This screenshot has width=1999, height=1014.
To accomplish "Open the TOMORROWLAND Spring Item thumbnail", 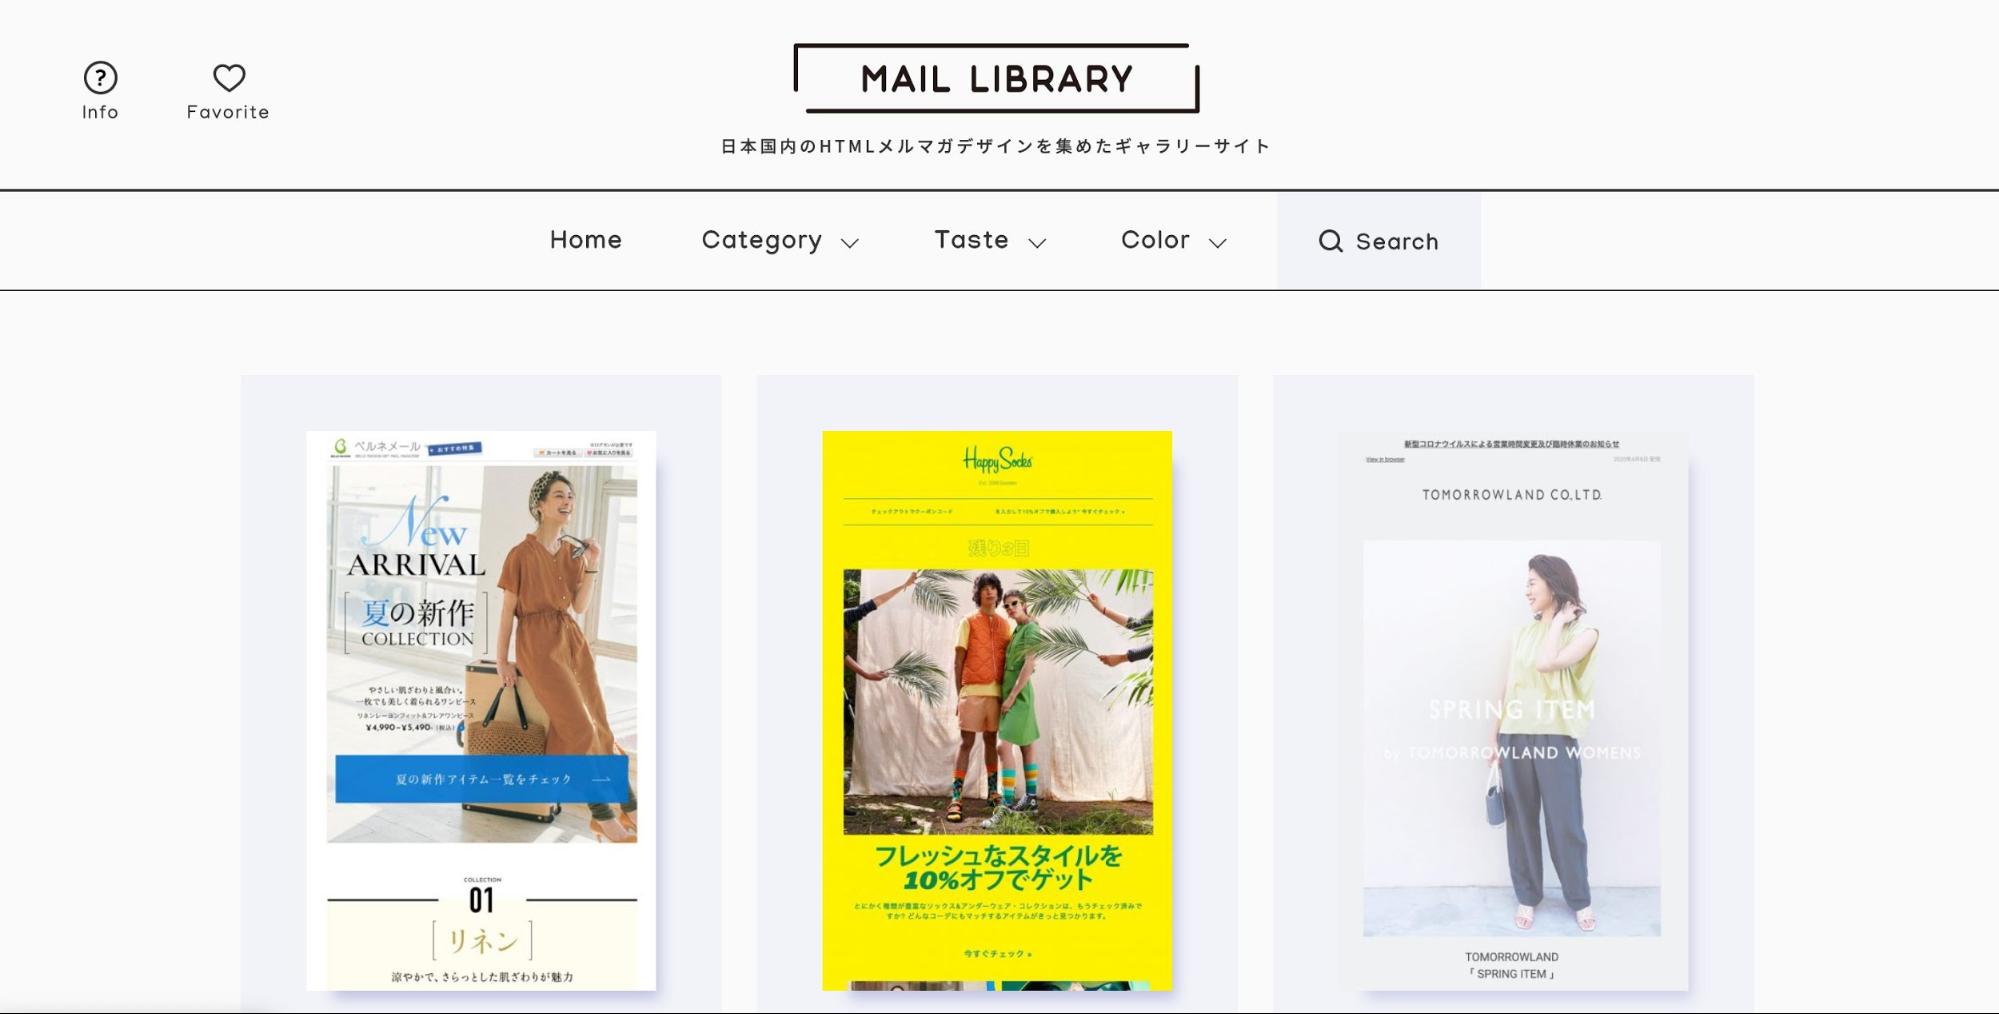I will click(1513, 710).
